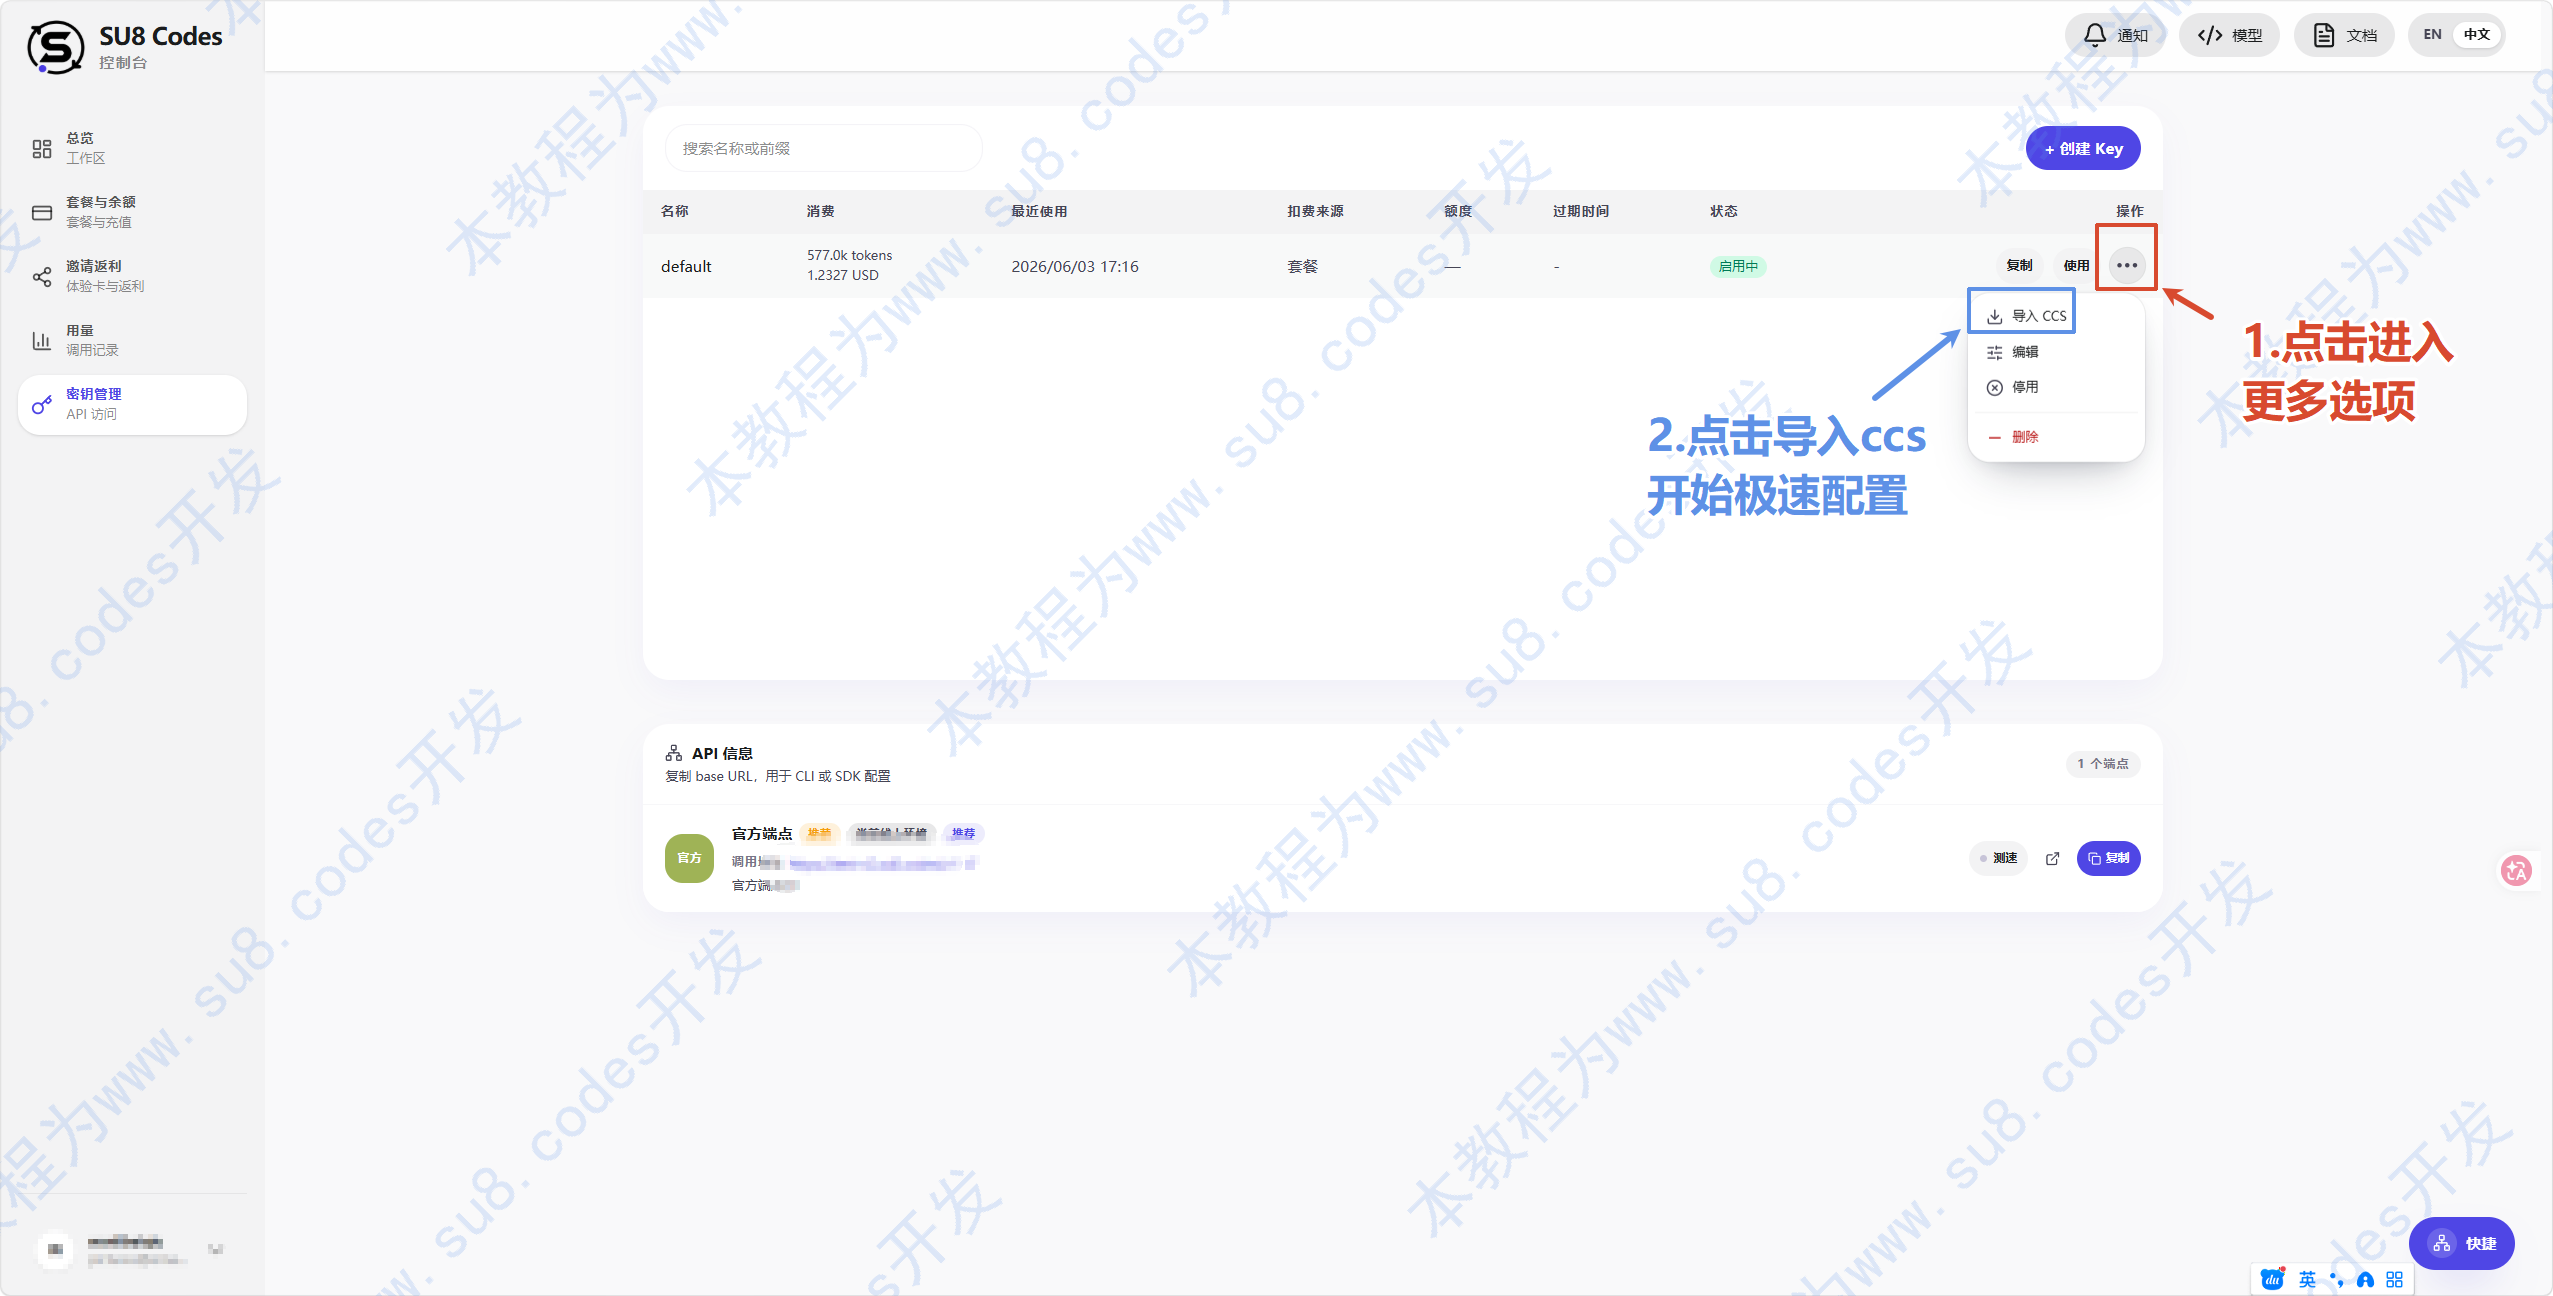Click the 1 个端点 badge
2553x1296 pixels.
tap(2103, 763)
